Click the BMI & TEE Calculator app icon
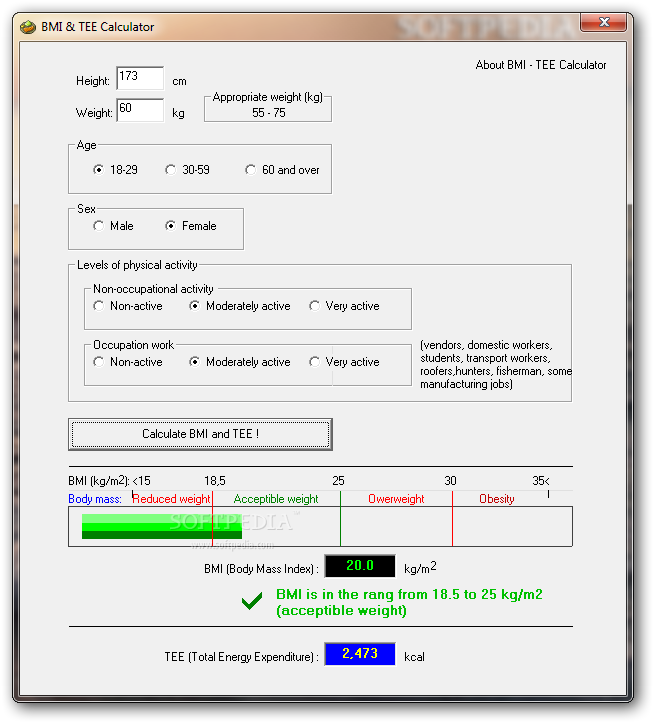The width and height of the screenshot is (654, 723). [x=28, y=27]
